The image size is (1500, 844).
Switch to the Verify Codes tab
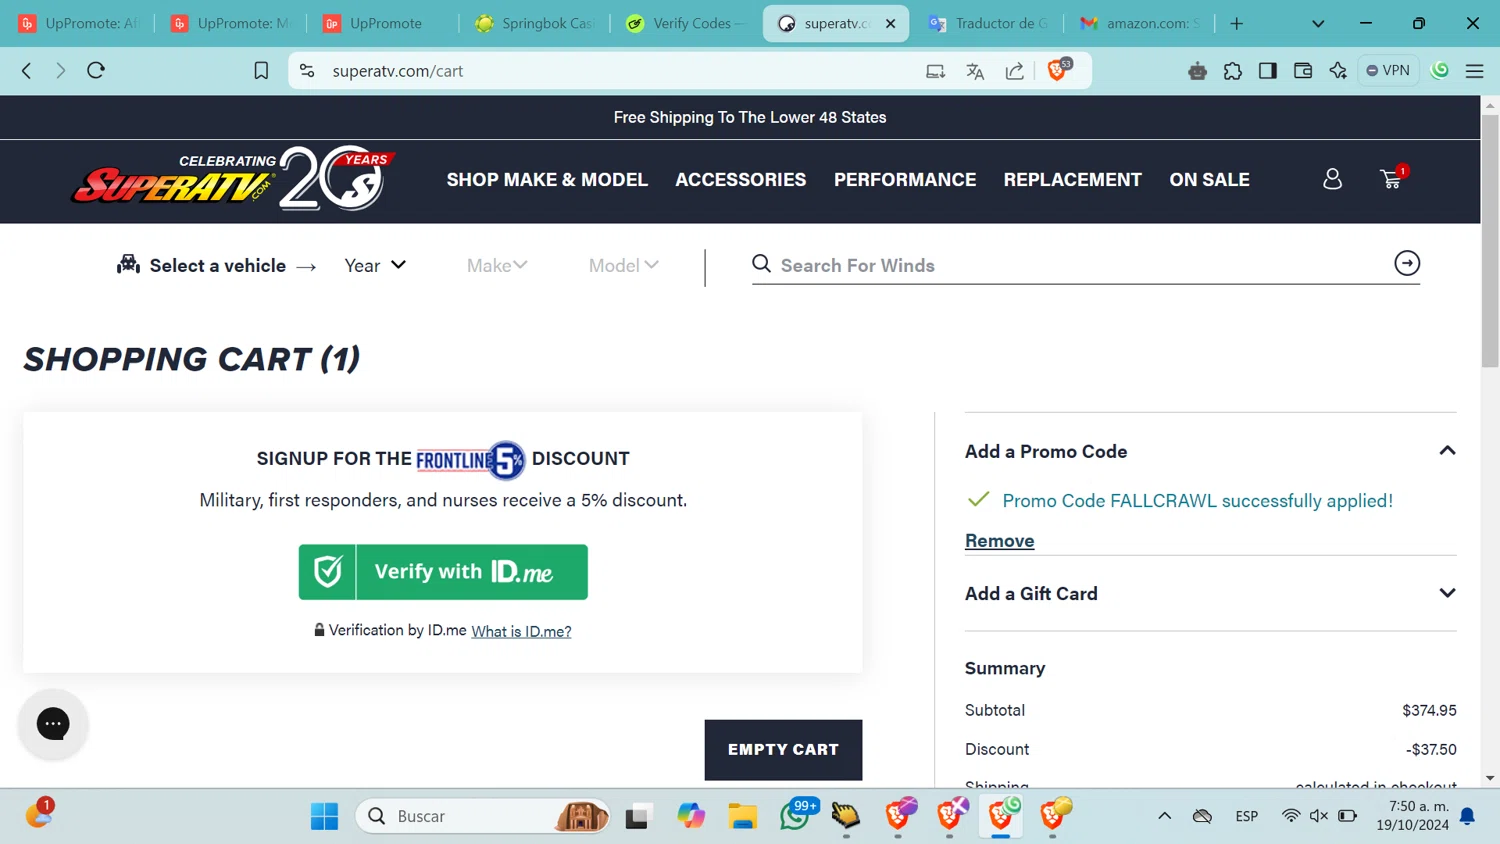point(686,23)
